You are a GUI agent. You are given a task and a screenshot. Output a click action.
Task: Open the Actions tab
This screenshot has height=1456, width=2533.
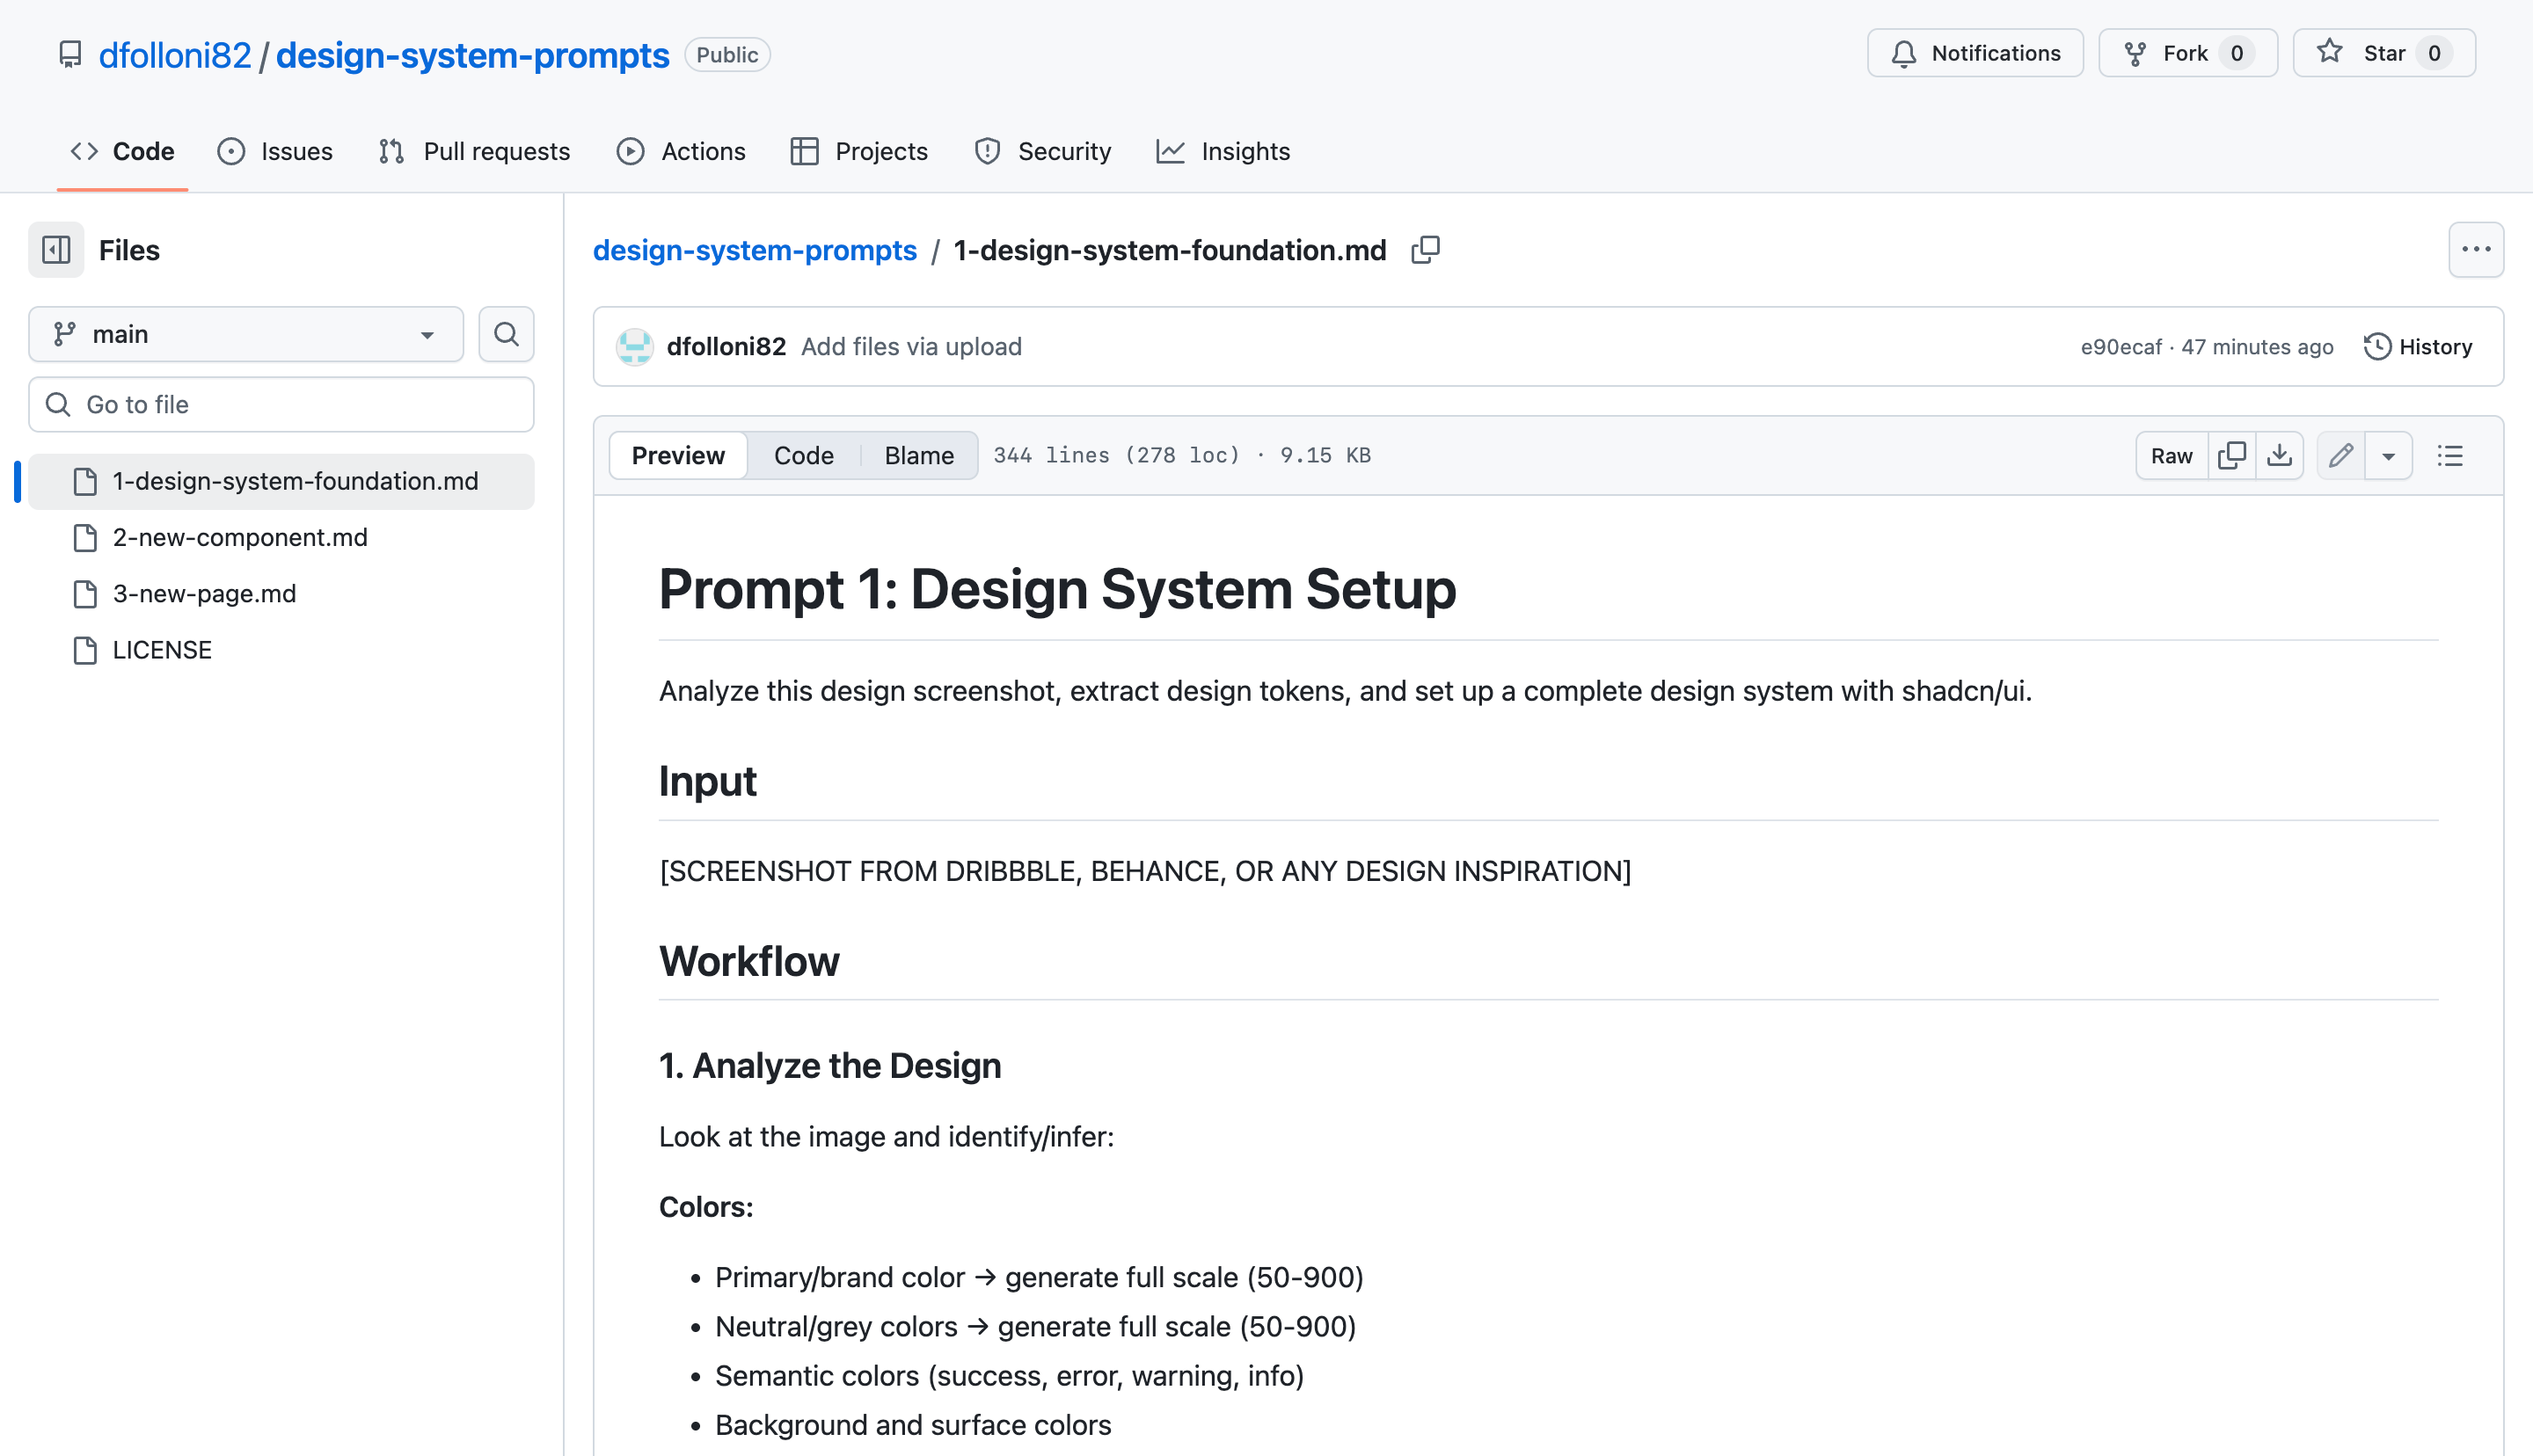click(681, 151)
